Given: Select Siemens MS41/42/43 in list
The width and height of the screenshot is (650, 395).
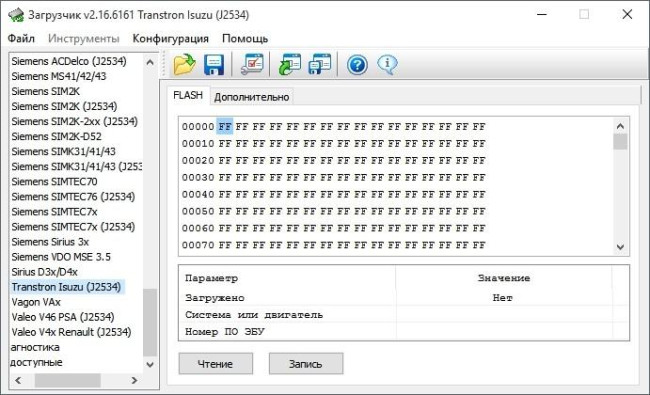Looking at the screenshot, I should tap(59, 76).
